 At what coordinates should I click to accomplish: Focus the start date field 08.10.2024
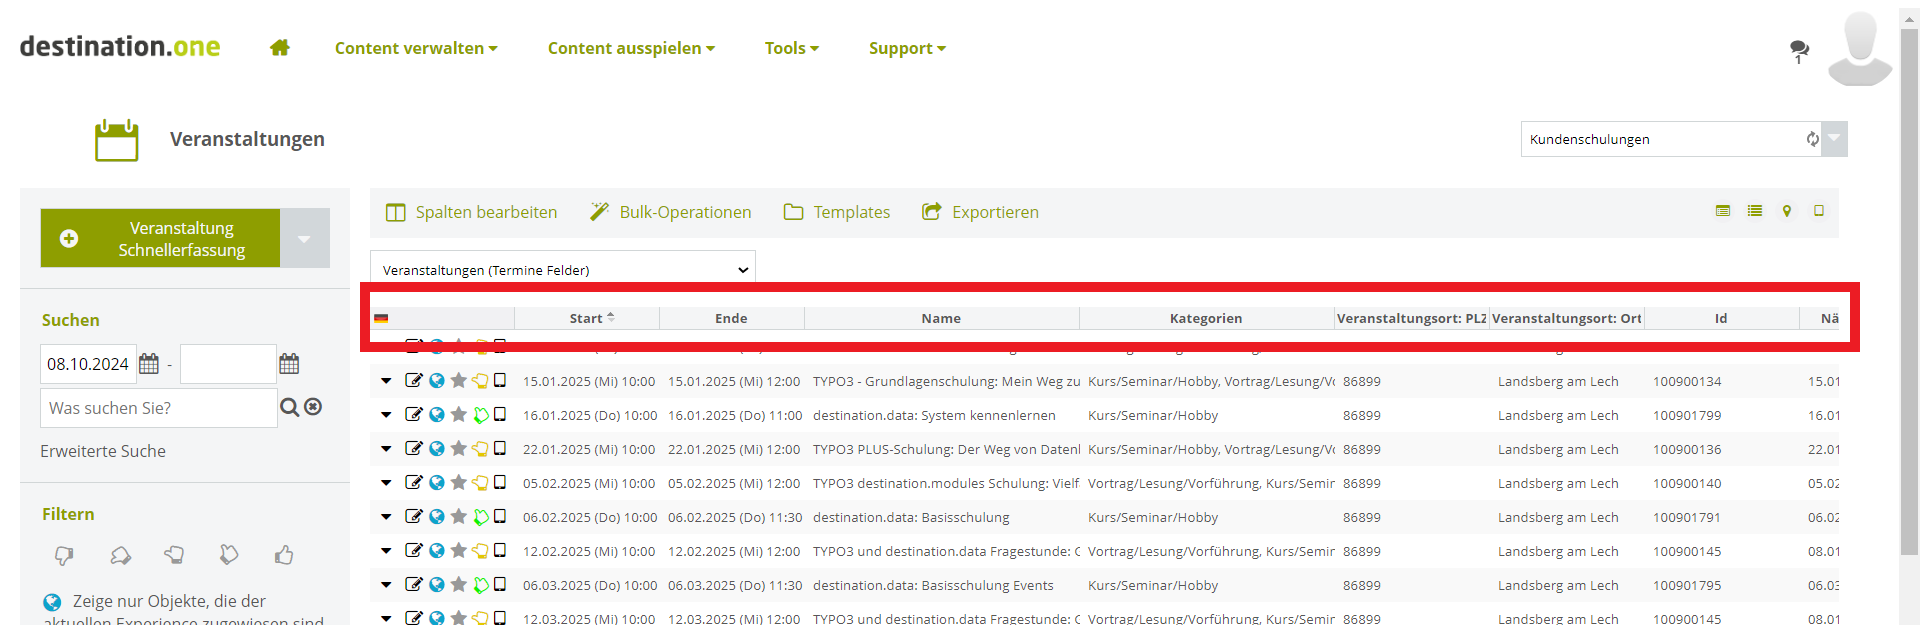click(88, 364)
